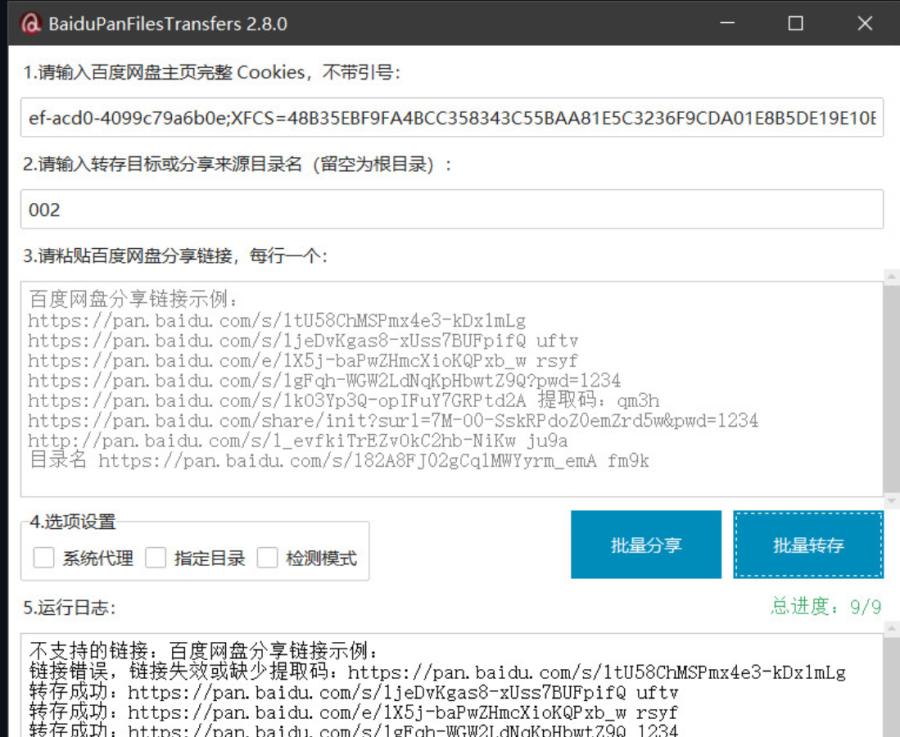Click the 目录名 example link with fm9k
Image resolution: width=900 pixels, height=737 pixels.
pyautogui.click(x=339, y=460)
